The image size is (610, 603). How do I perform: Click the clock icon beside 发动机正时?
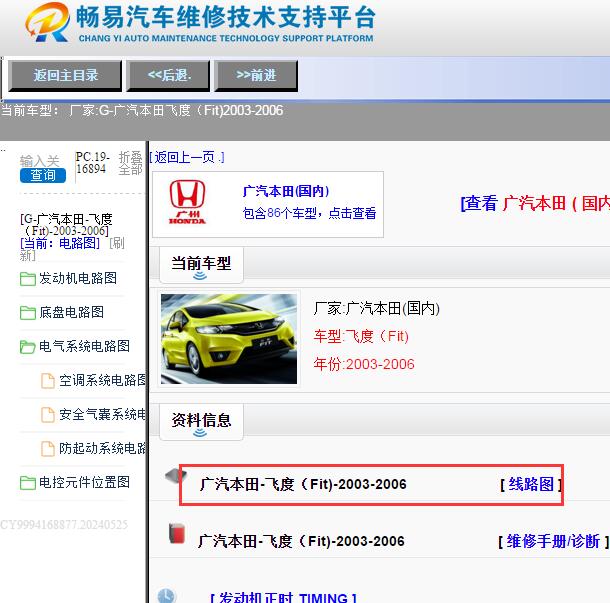click(x=167, y=596)
